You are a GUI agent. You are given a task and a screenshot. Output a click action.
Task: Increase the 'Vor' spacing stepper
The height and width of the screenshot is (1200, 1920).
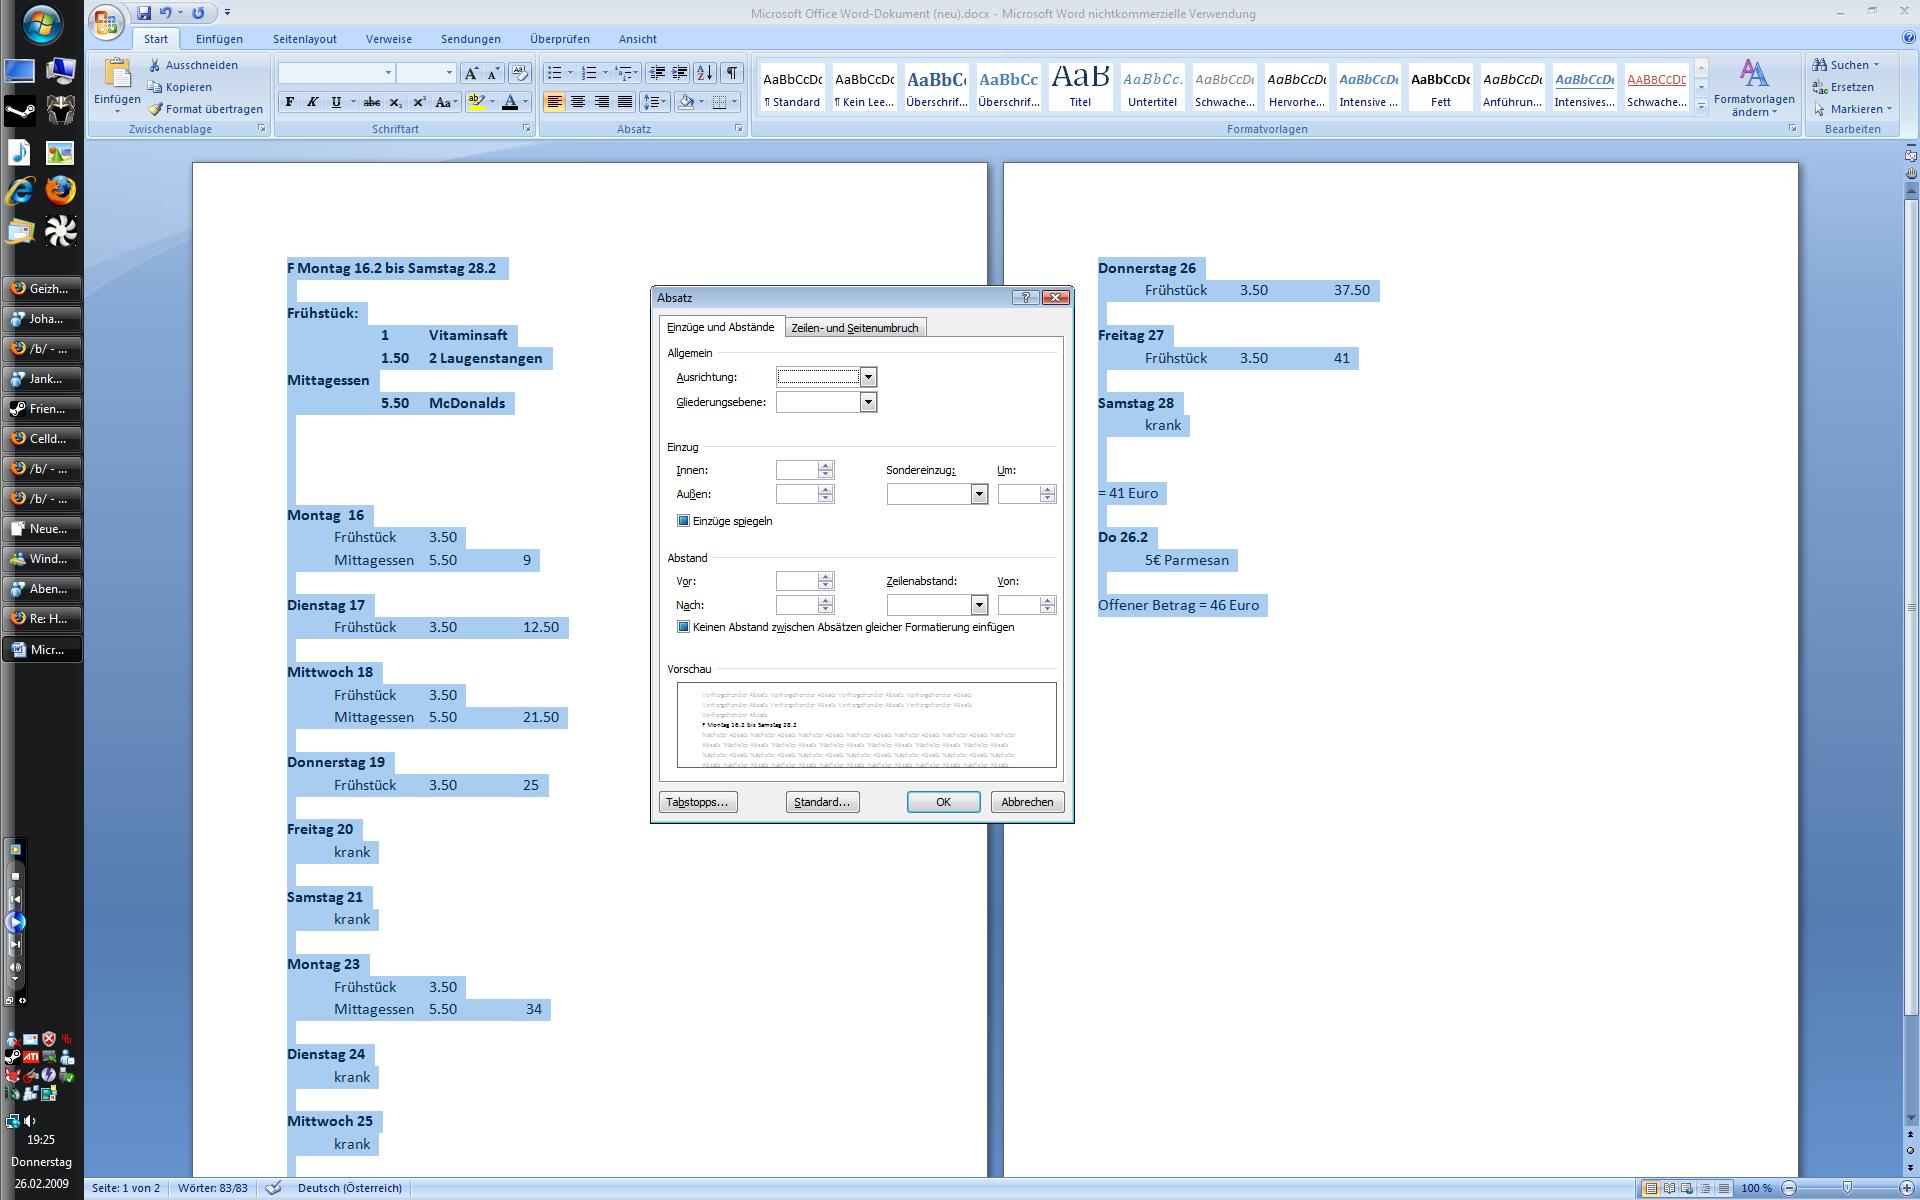pos(826,576)
